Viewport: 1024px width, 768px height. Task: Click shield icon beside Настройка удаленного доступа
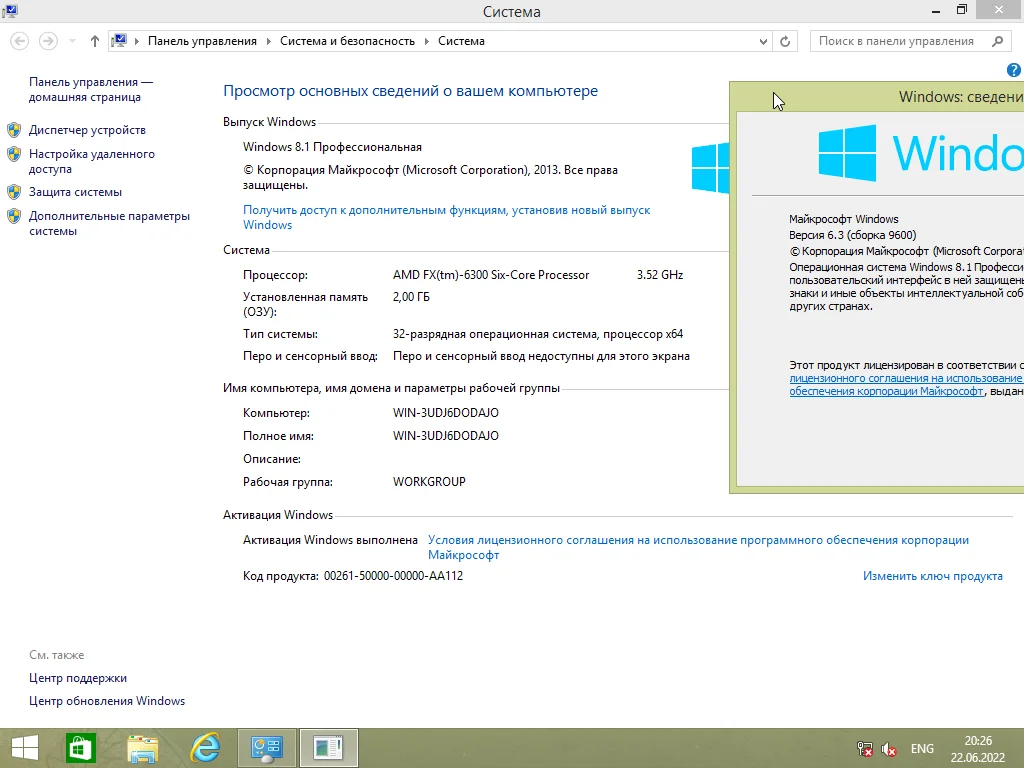pos(14,154)
